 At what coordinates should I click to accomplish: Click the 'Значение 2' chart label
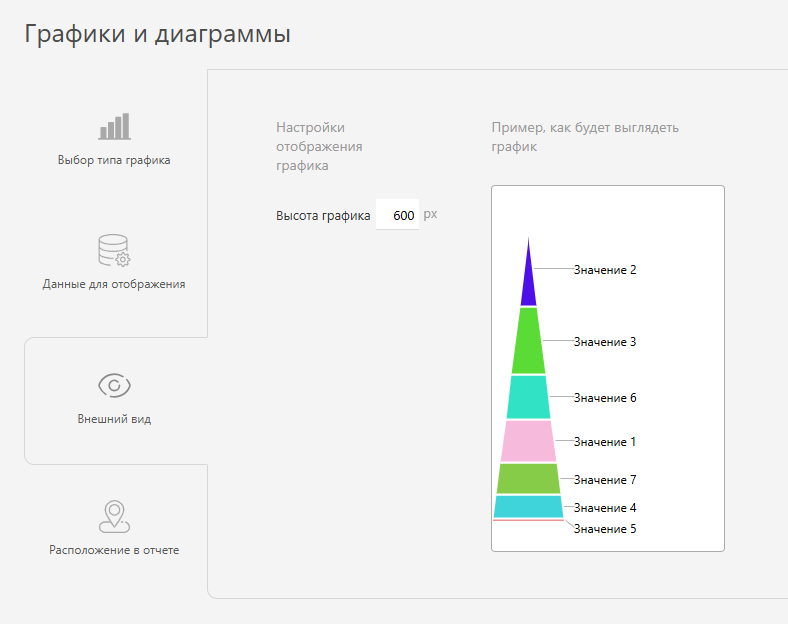point(605,270)
